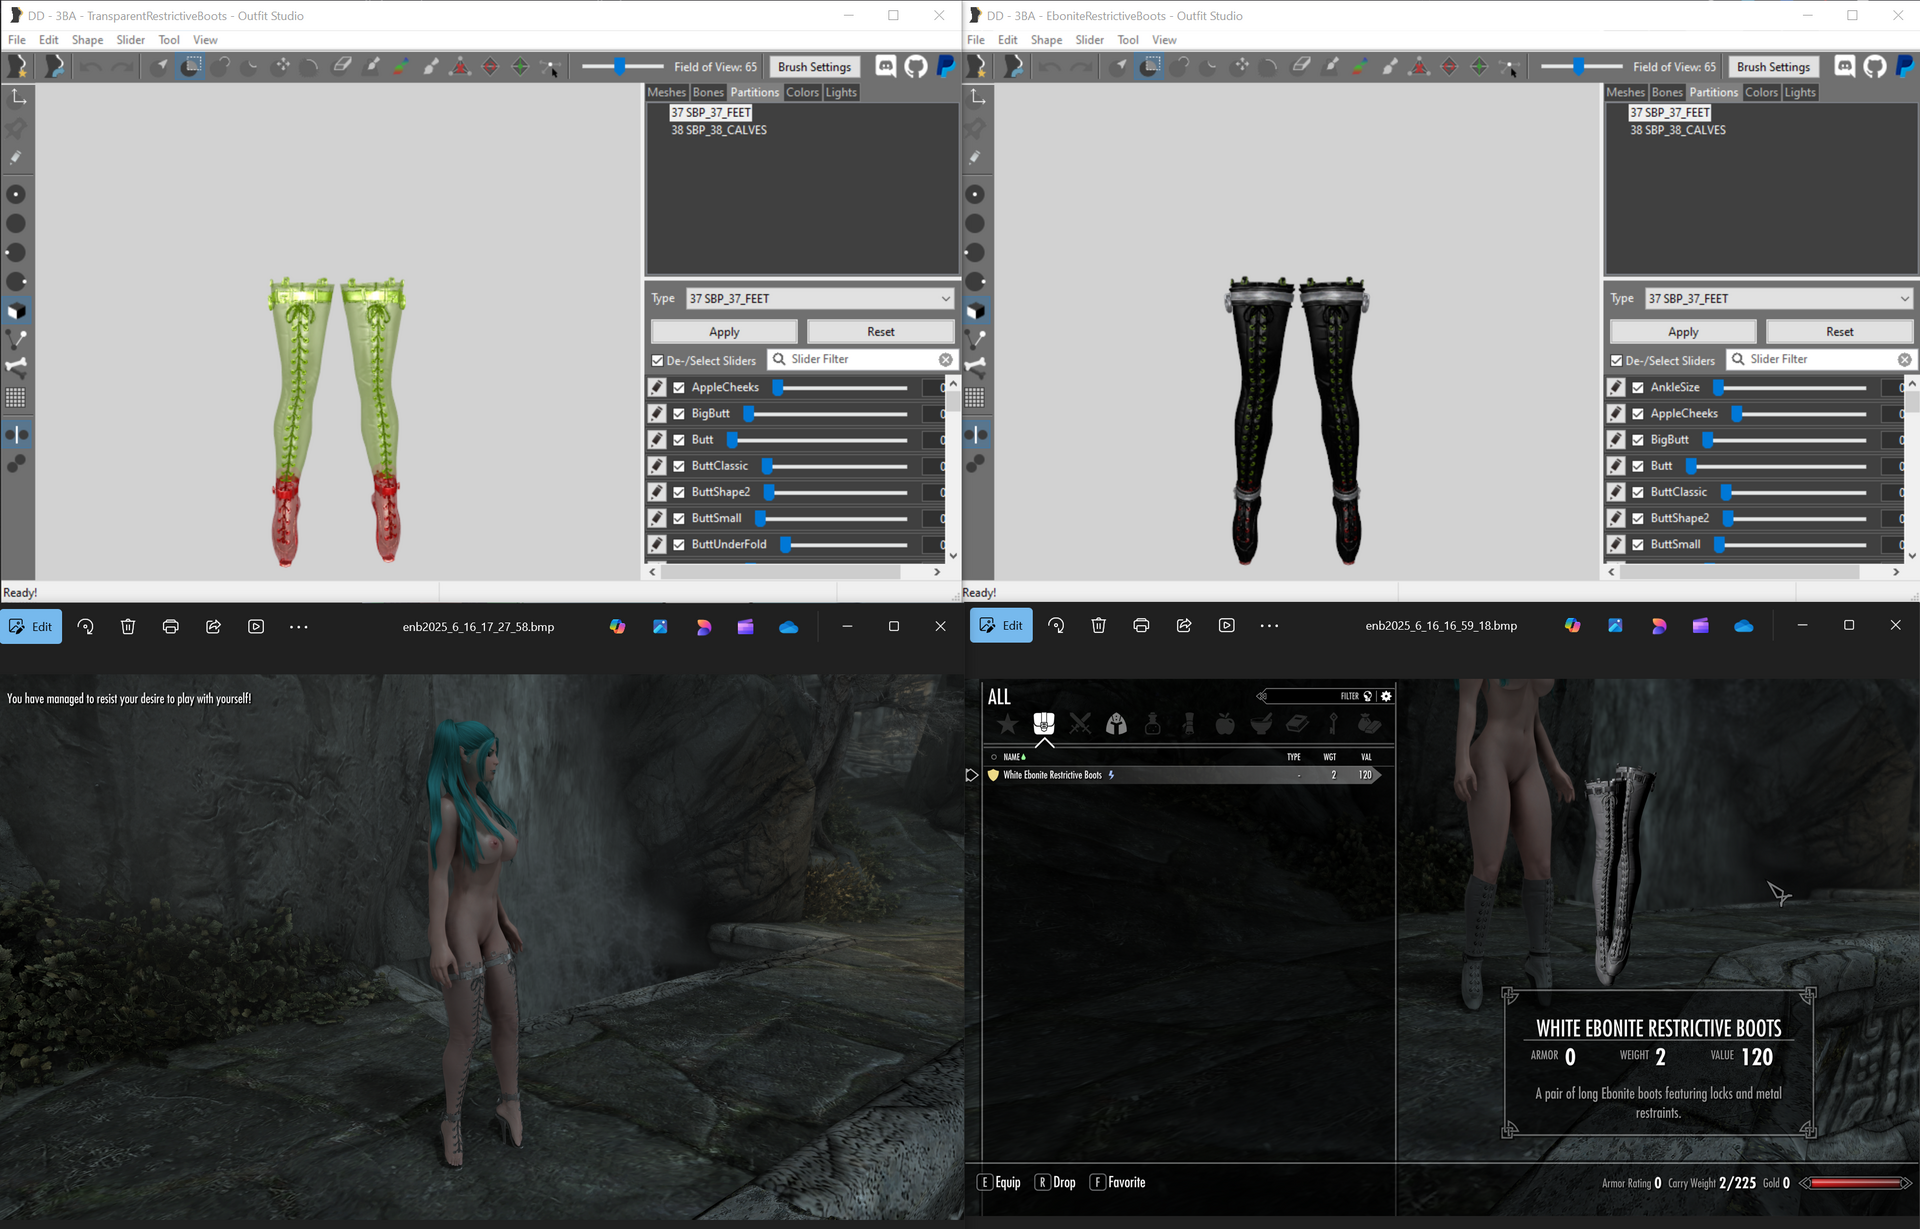The width and height of the screenshot is (1920, 1229).
Task: Print image enb2025_6_16_17_27_58.bmp
Action: click(171, 627)
